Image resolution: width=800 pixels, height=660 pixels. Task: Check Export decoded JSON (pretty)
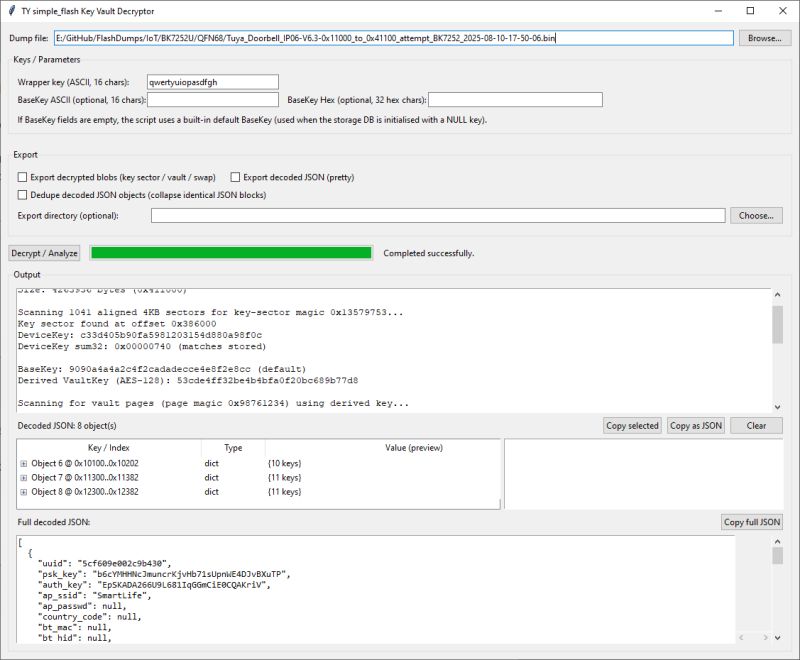click(x=236, y=176)
